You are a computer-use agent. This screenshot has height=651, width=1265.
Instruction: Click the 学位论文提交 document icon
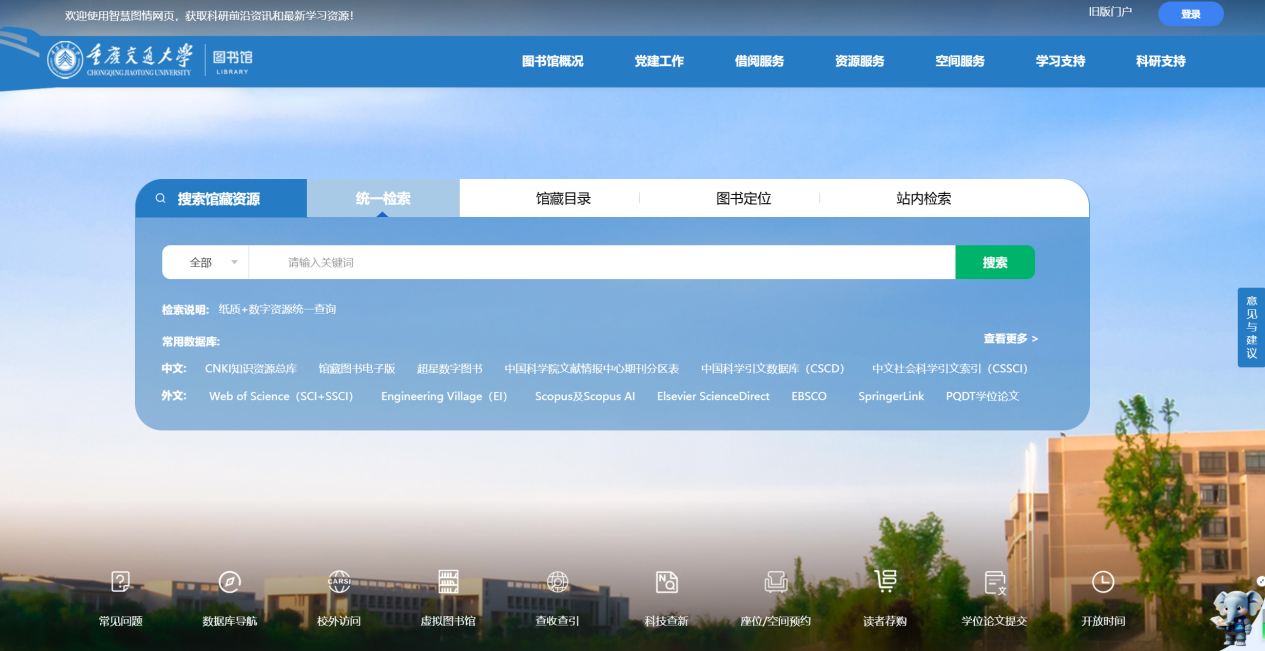[994, 582]
